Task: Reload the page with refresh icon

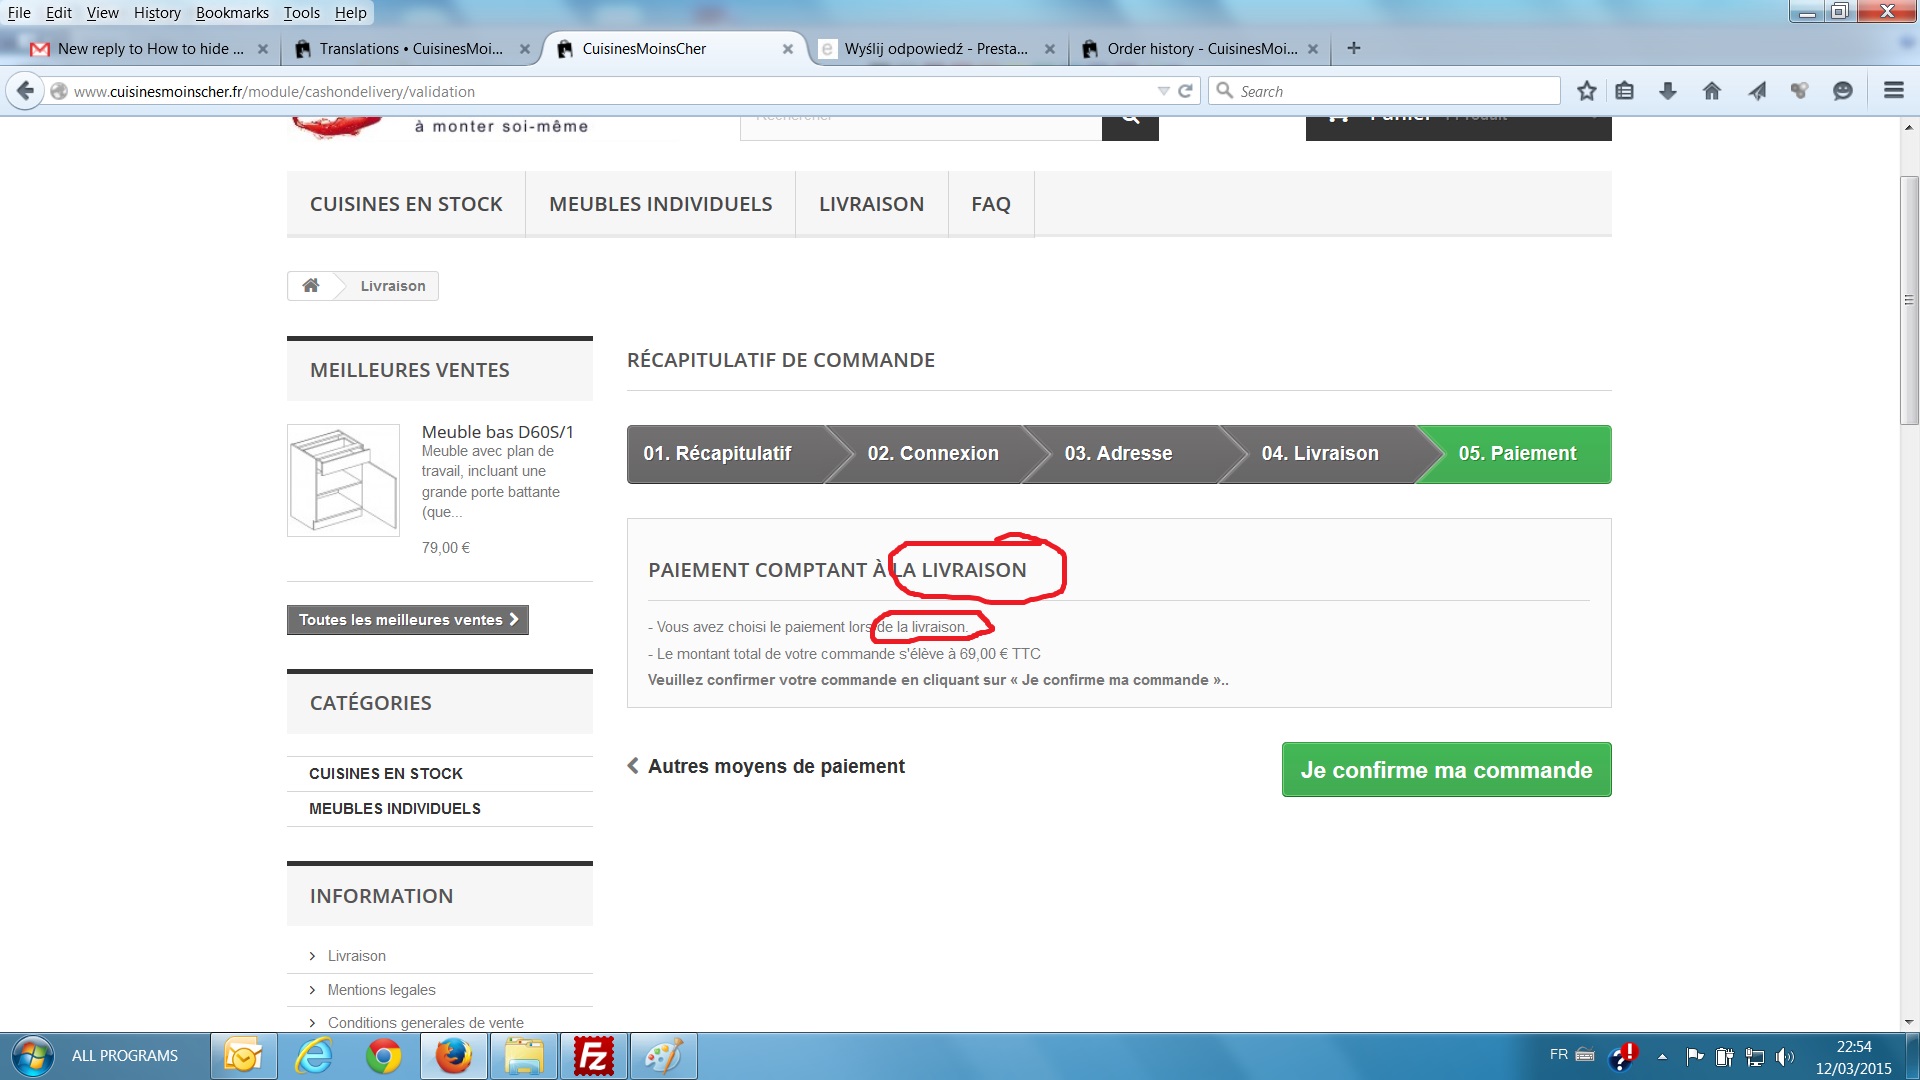Action: (1186, 91)
